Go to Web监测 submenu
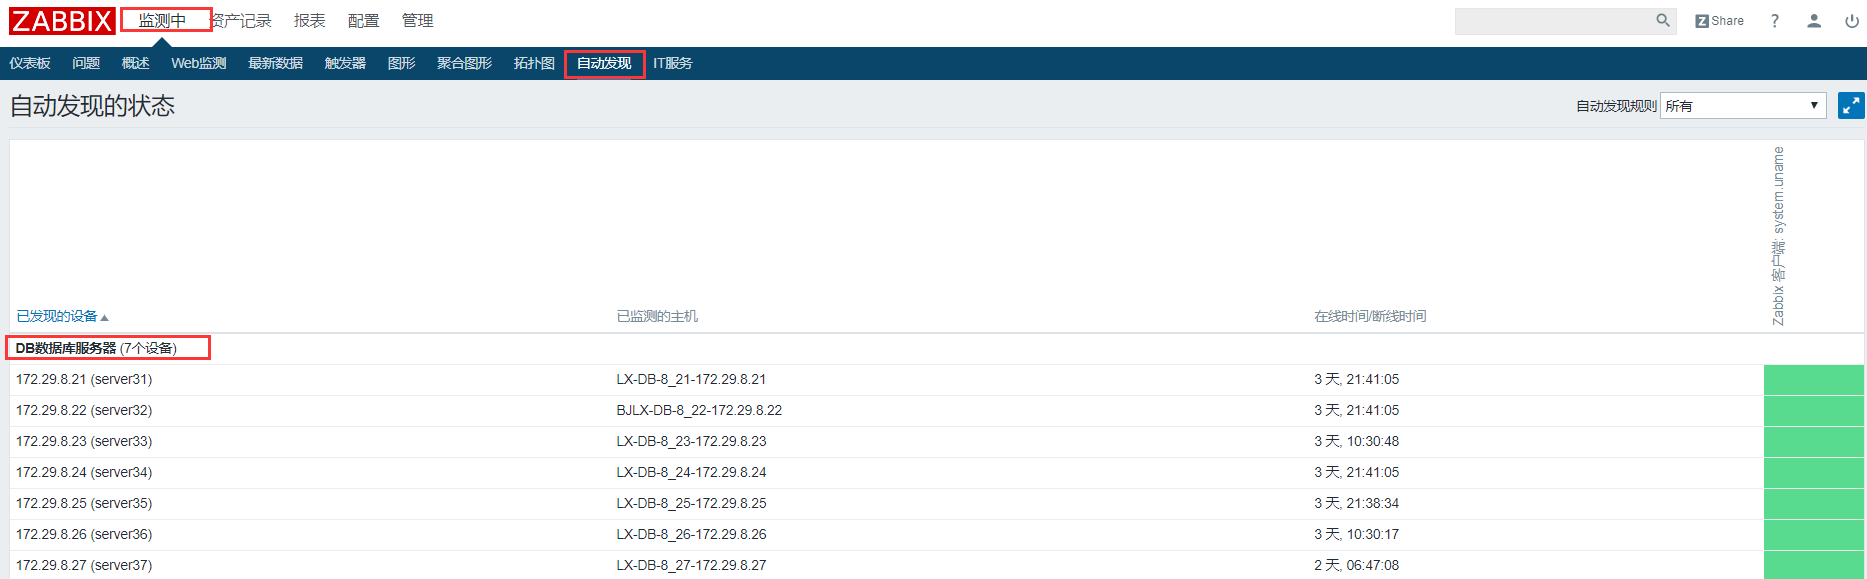Image resolution: width=1867 pixels, height=579 pixels. 199,63
